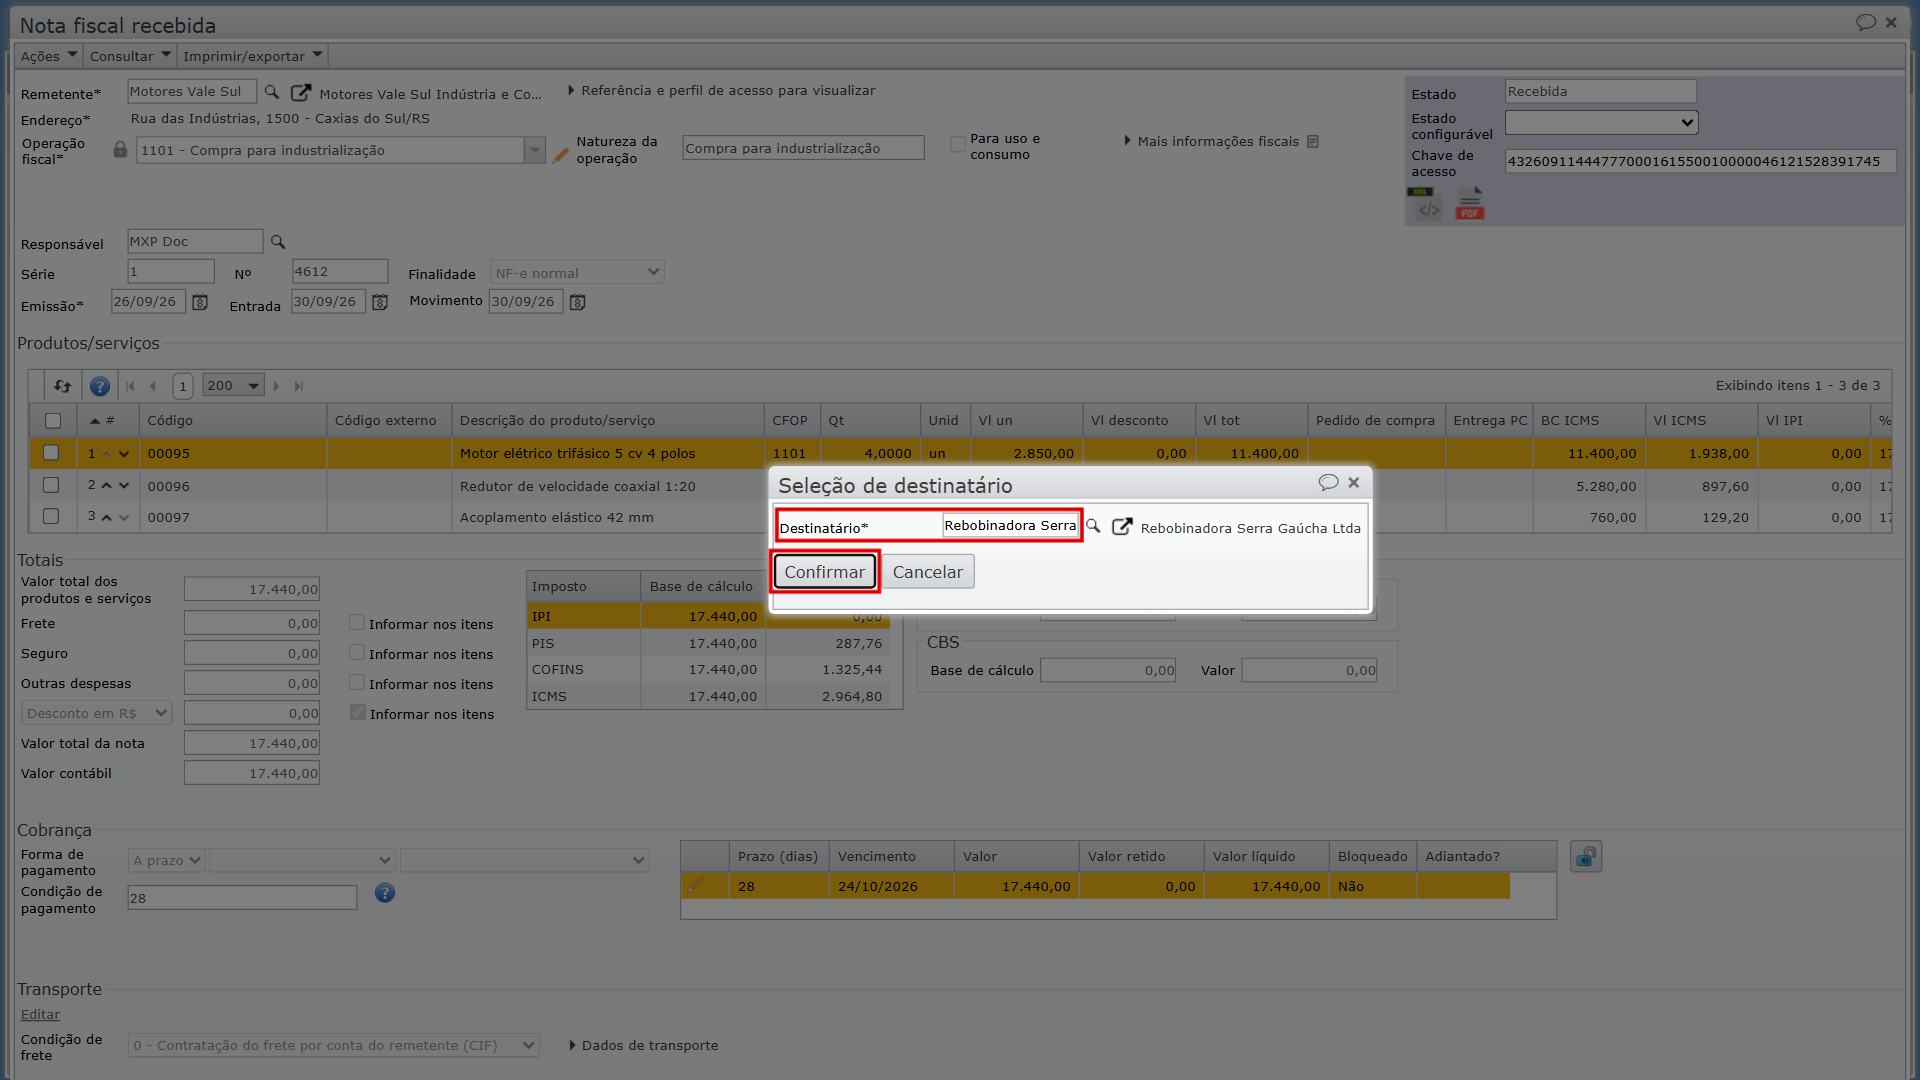Click the search icon next to Destinatário field
This screenshot has height=1080, width=1920.
point(1093,526)
